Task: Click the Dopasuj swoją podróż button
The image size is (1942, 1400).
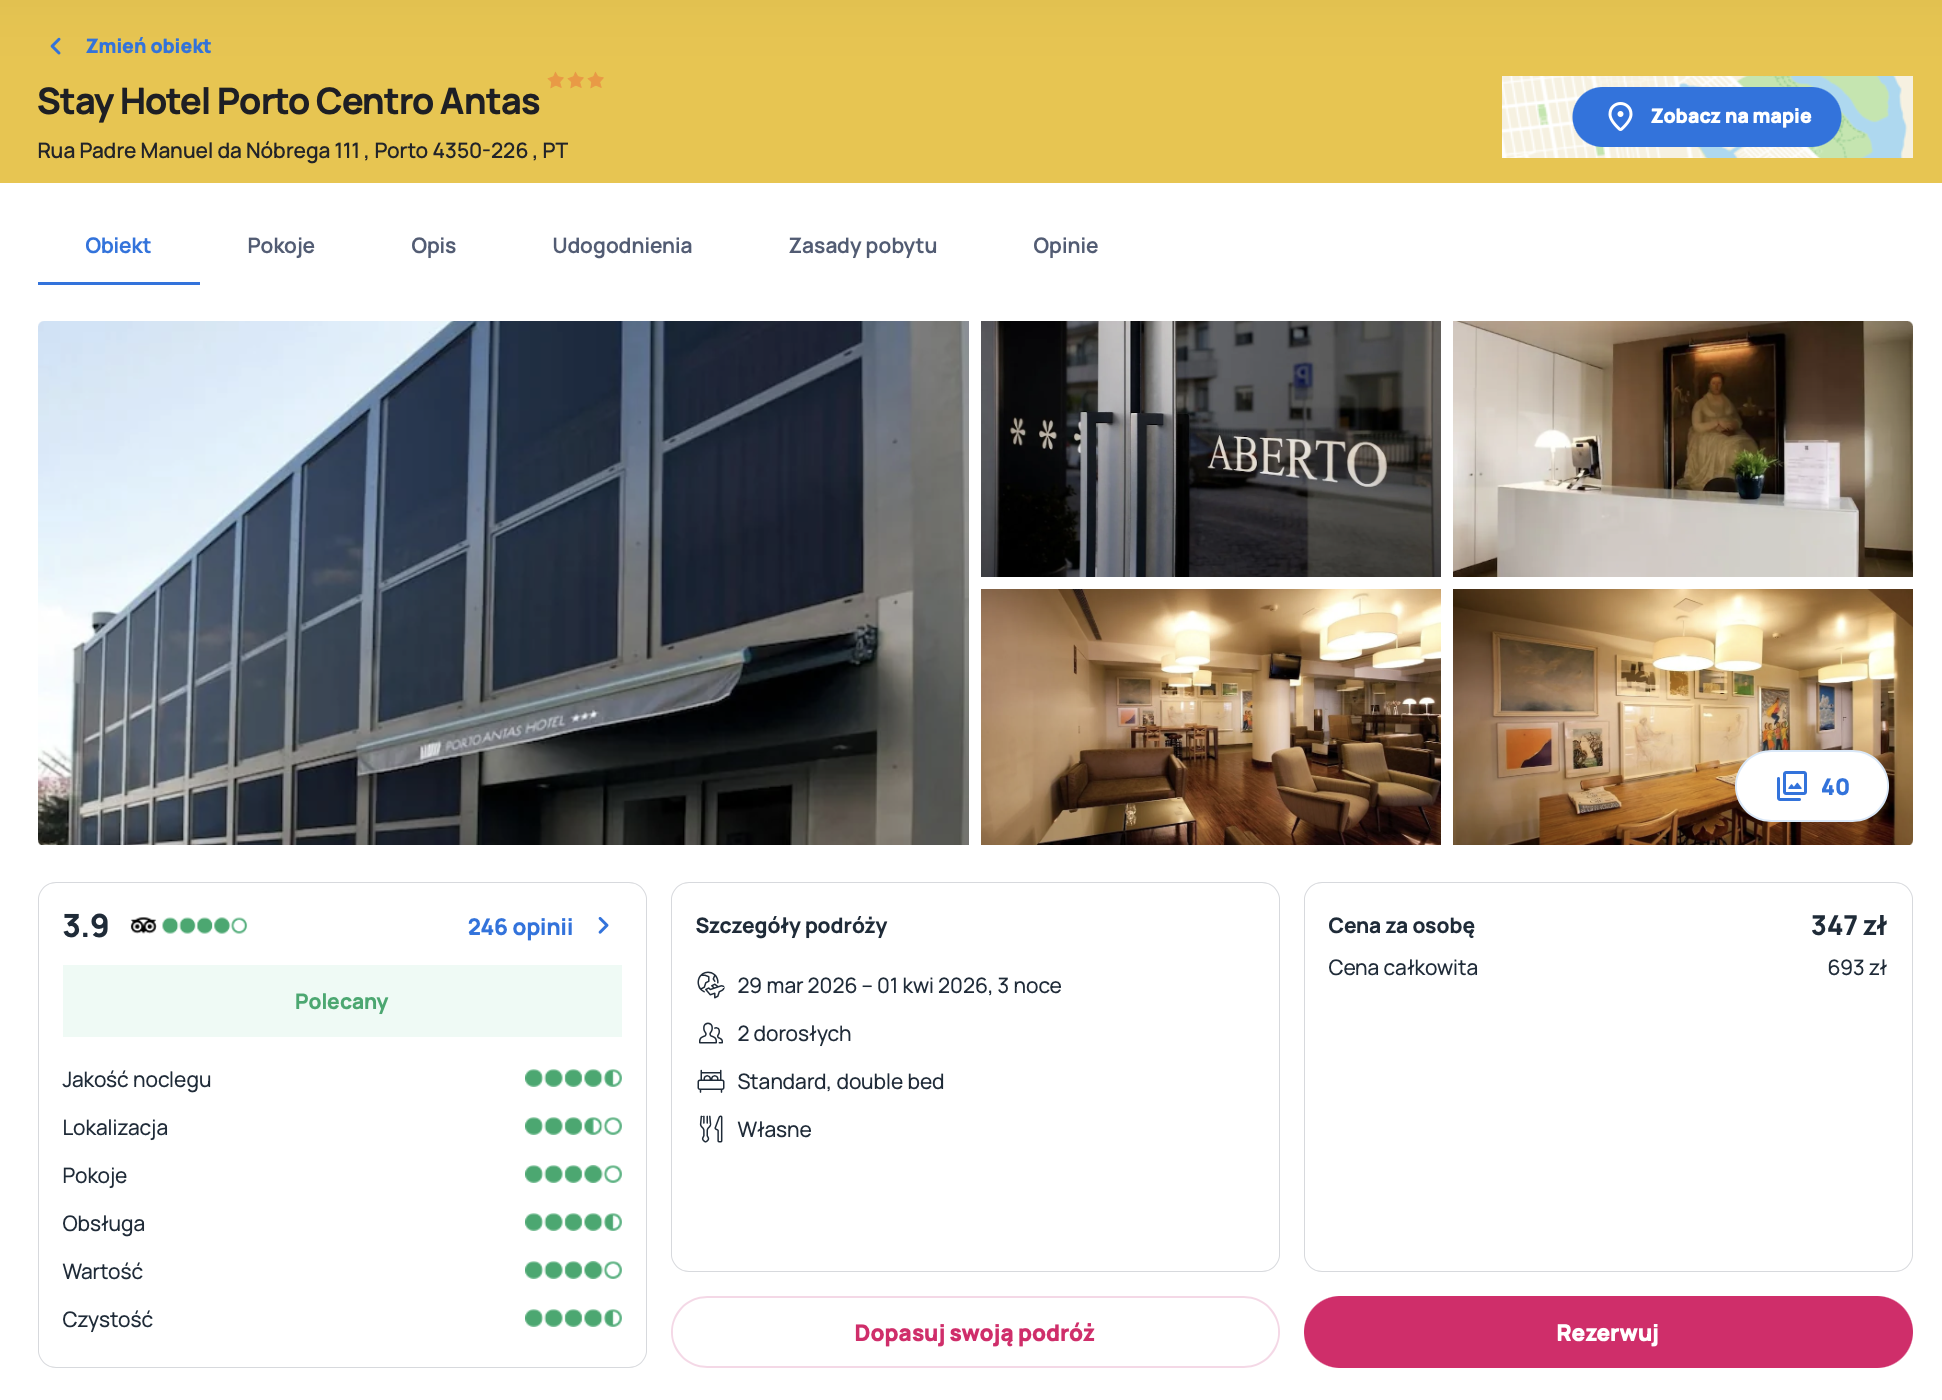Action: point(975,1333)
